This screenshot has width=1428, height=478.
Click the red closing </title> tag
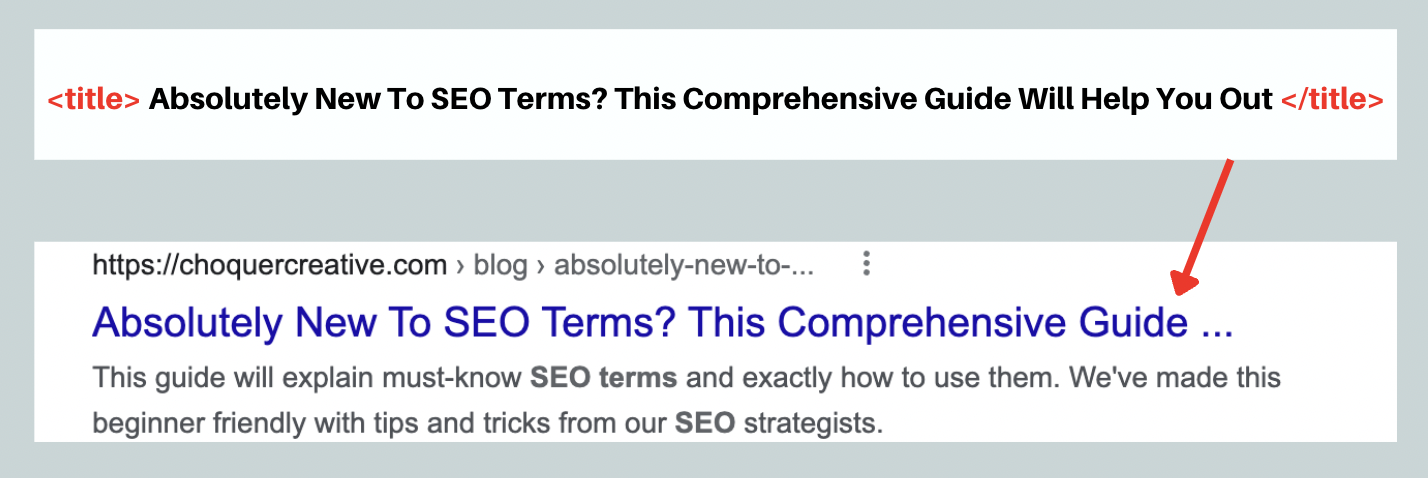[x=1332, y=100]
